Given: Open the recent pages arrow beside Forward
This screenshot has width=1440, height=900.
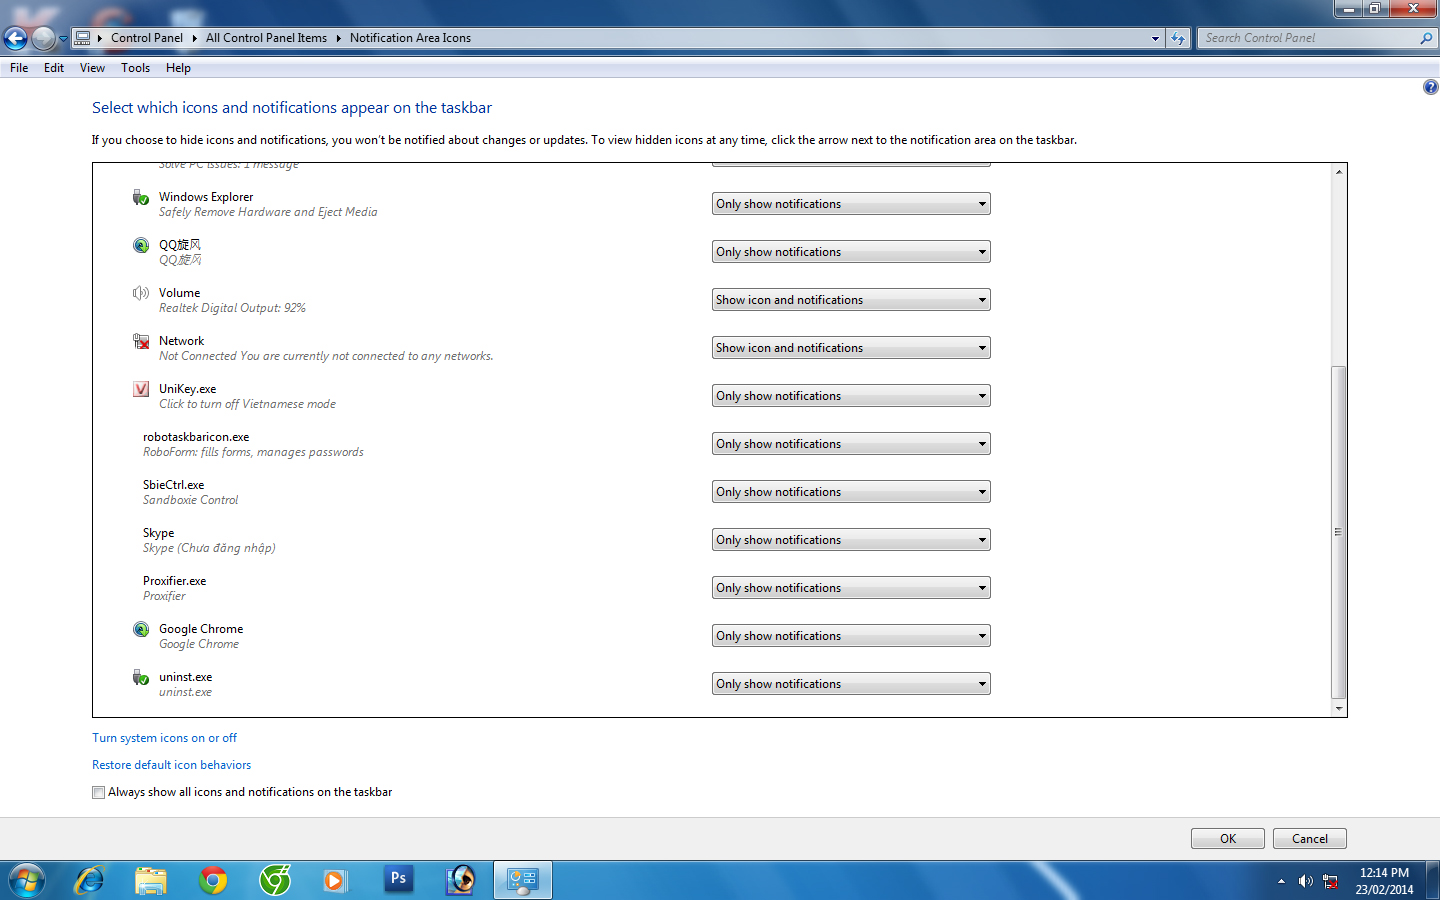Looking at the screenshot, I should [x=63, y=38].
